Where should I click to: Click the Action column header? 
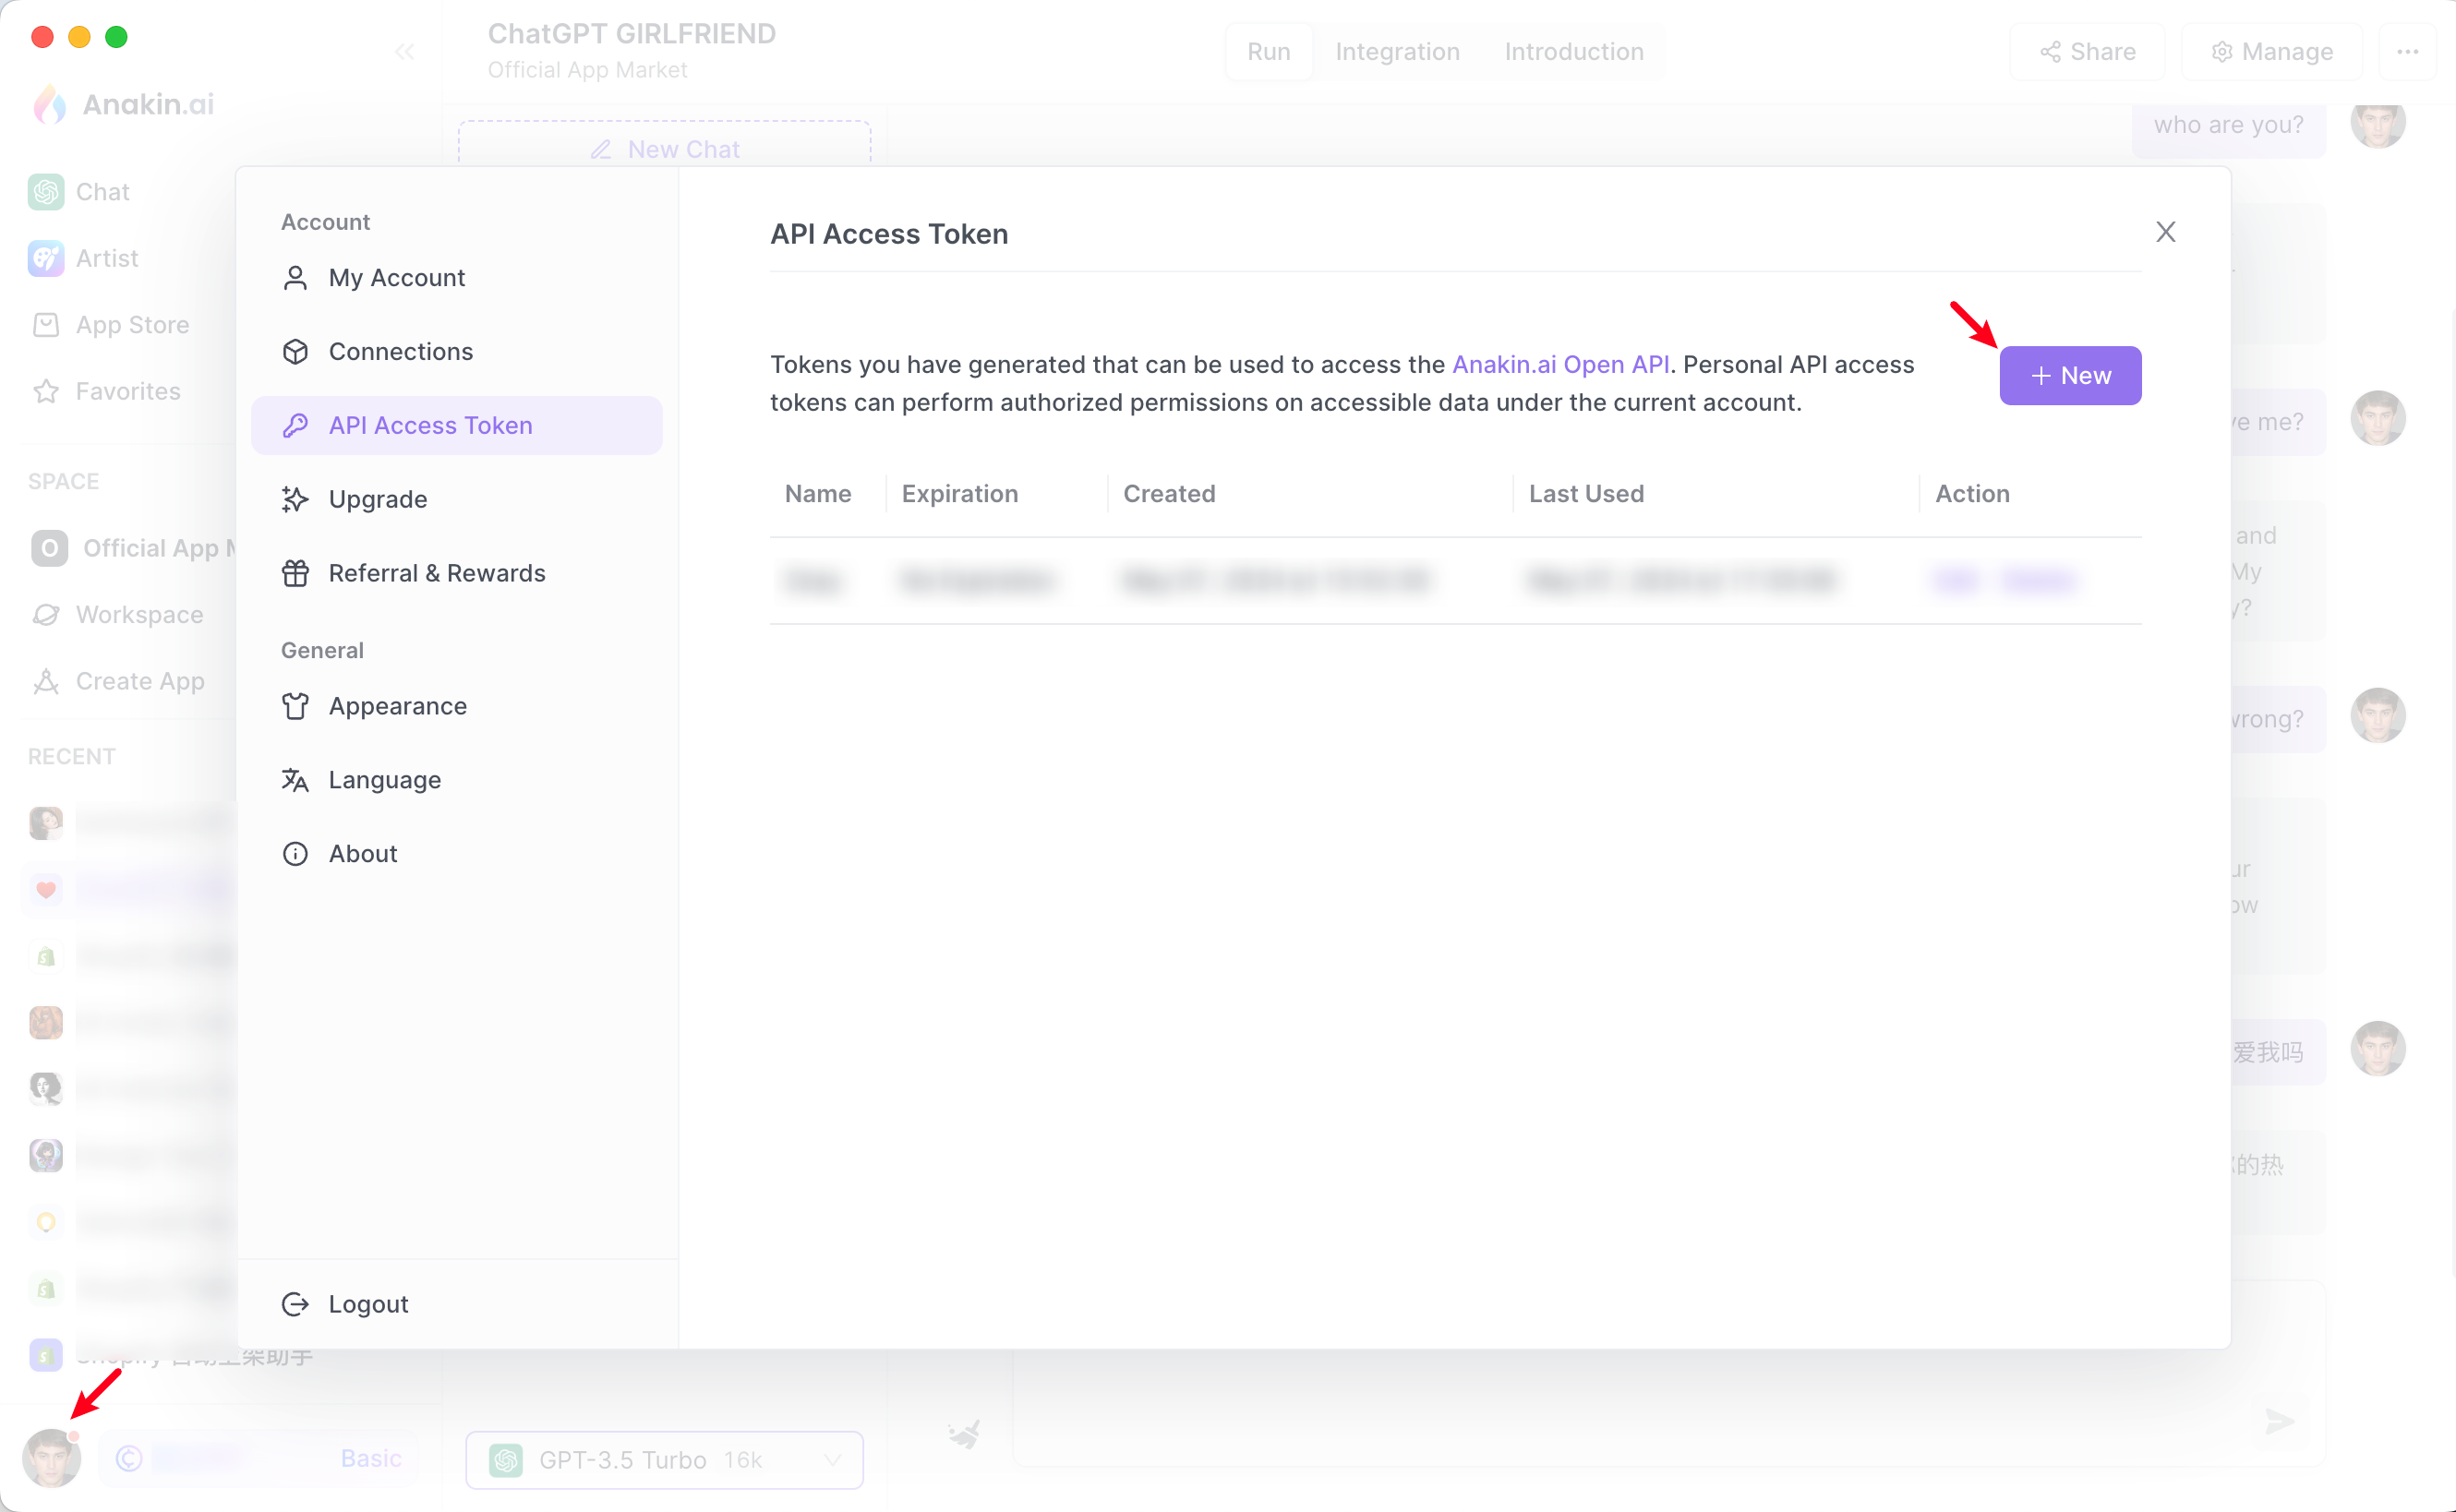1972,494
